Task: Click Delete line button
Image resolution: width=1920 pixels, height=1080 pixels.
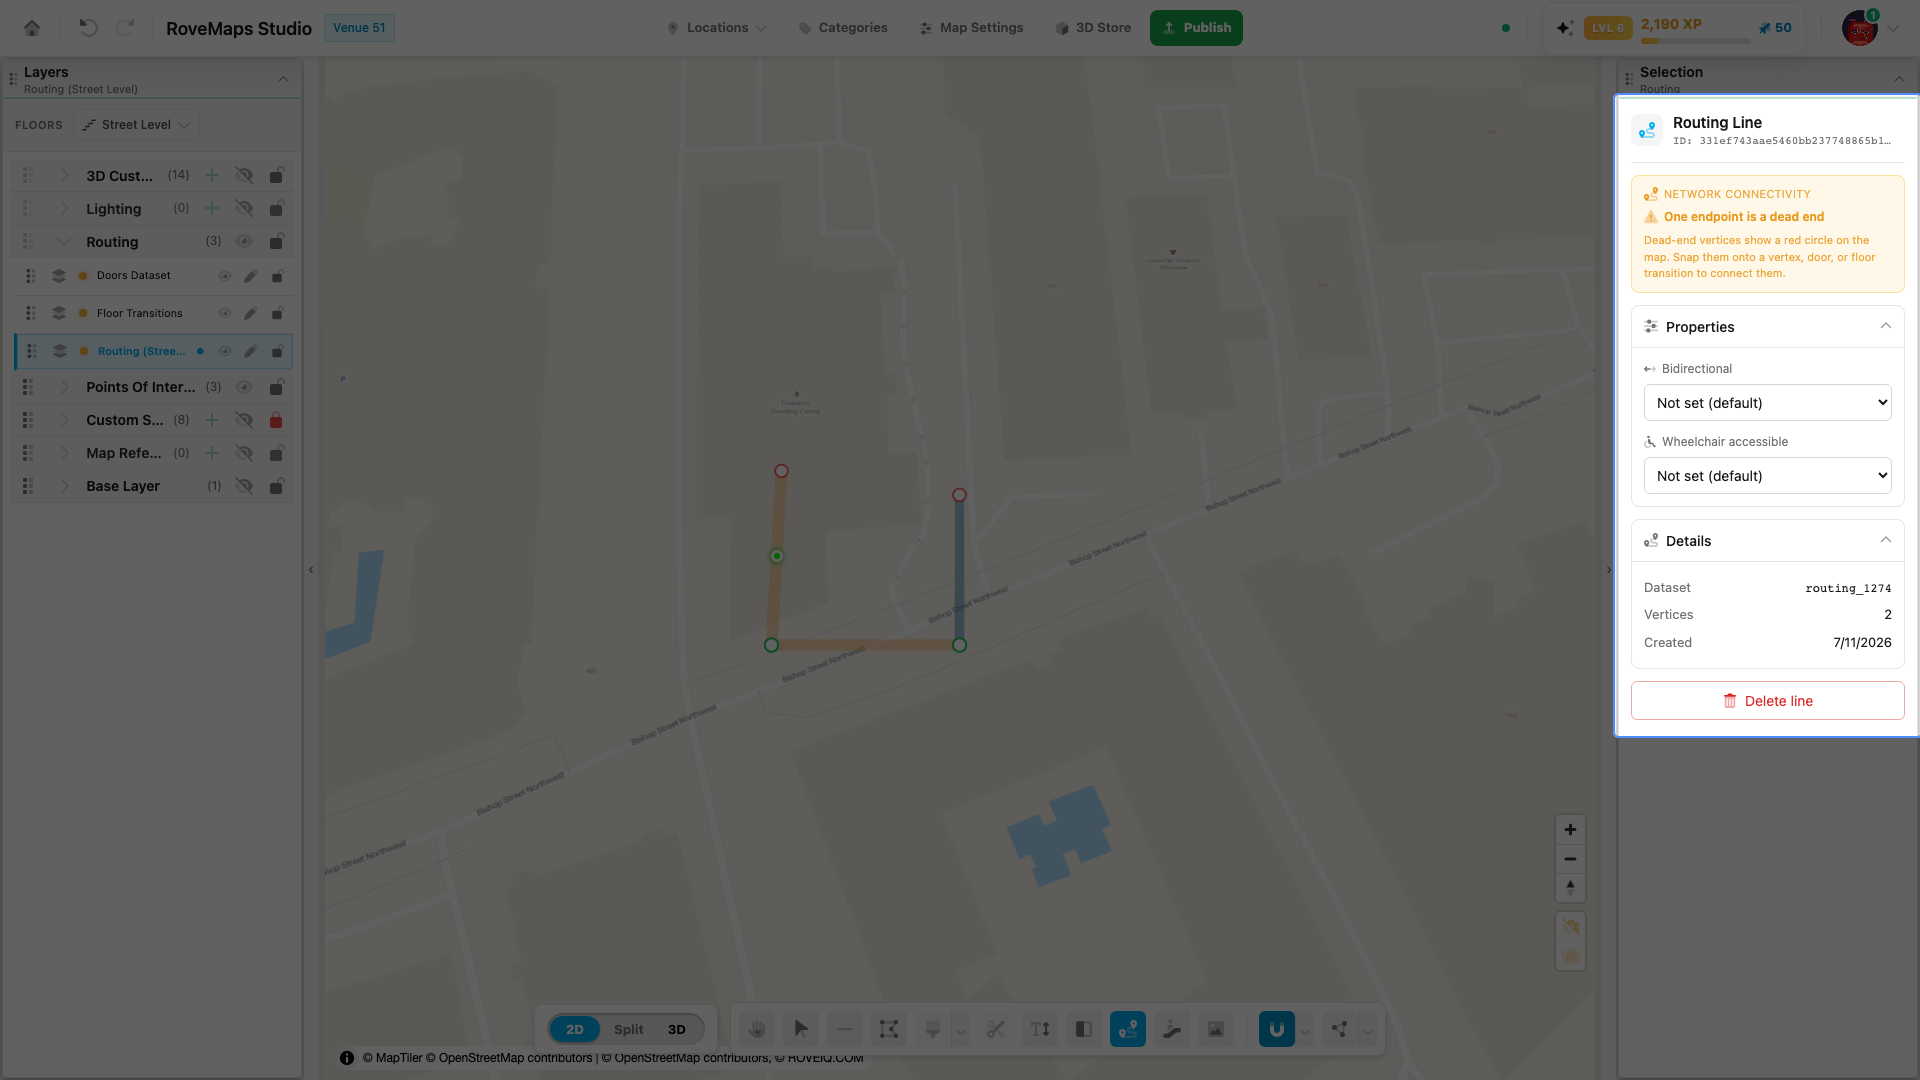Action: coord(1767,701)
